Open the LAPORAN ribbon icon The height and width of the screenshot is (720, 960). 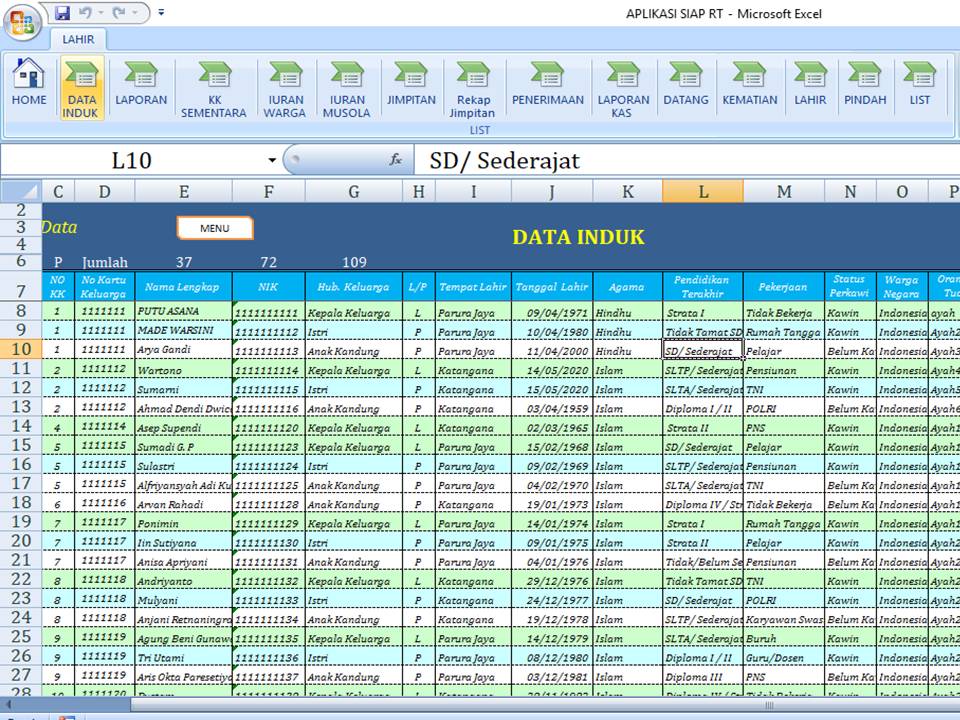[x=141, y=82]
